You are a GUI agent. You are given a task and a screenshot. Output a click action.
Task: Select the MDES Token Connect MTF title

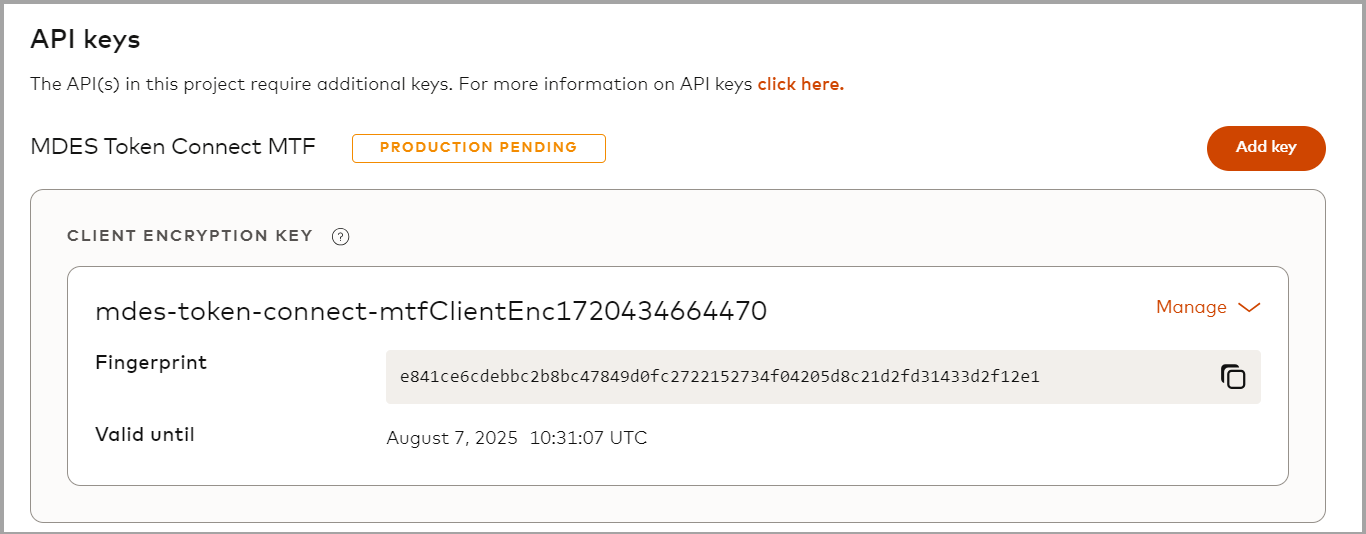tap(173, 147)
